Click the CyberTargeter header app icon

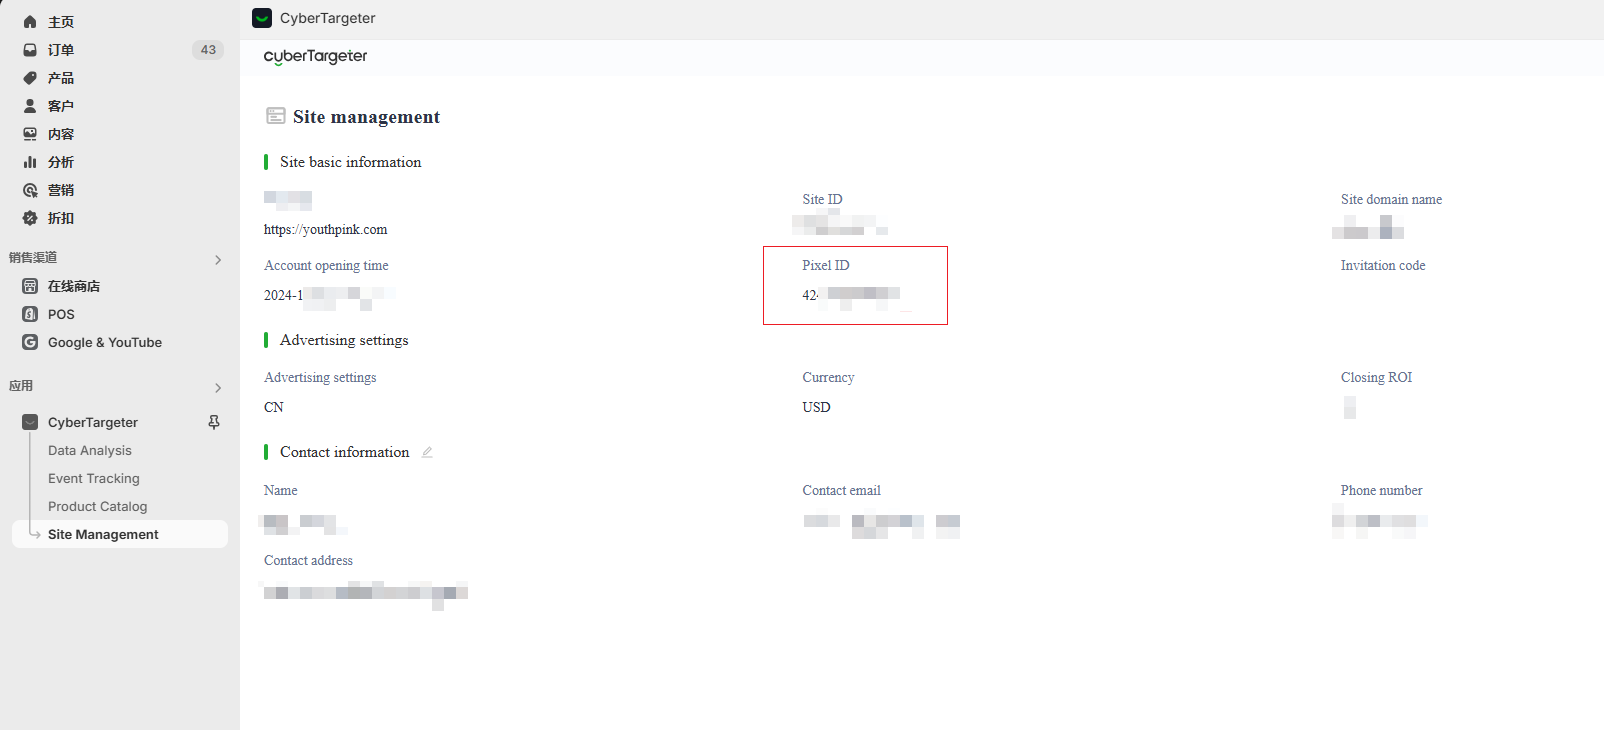click(x=262, y=18)
